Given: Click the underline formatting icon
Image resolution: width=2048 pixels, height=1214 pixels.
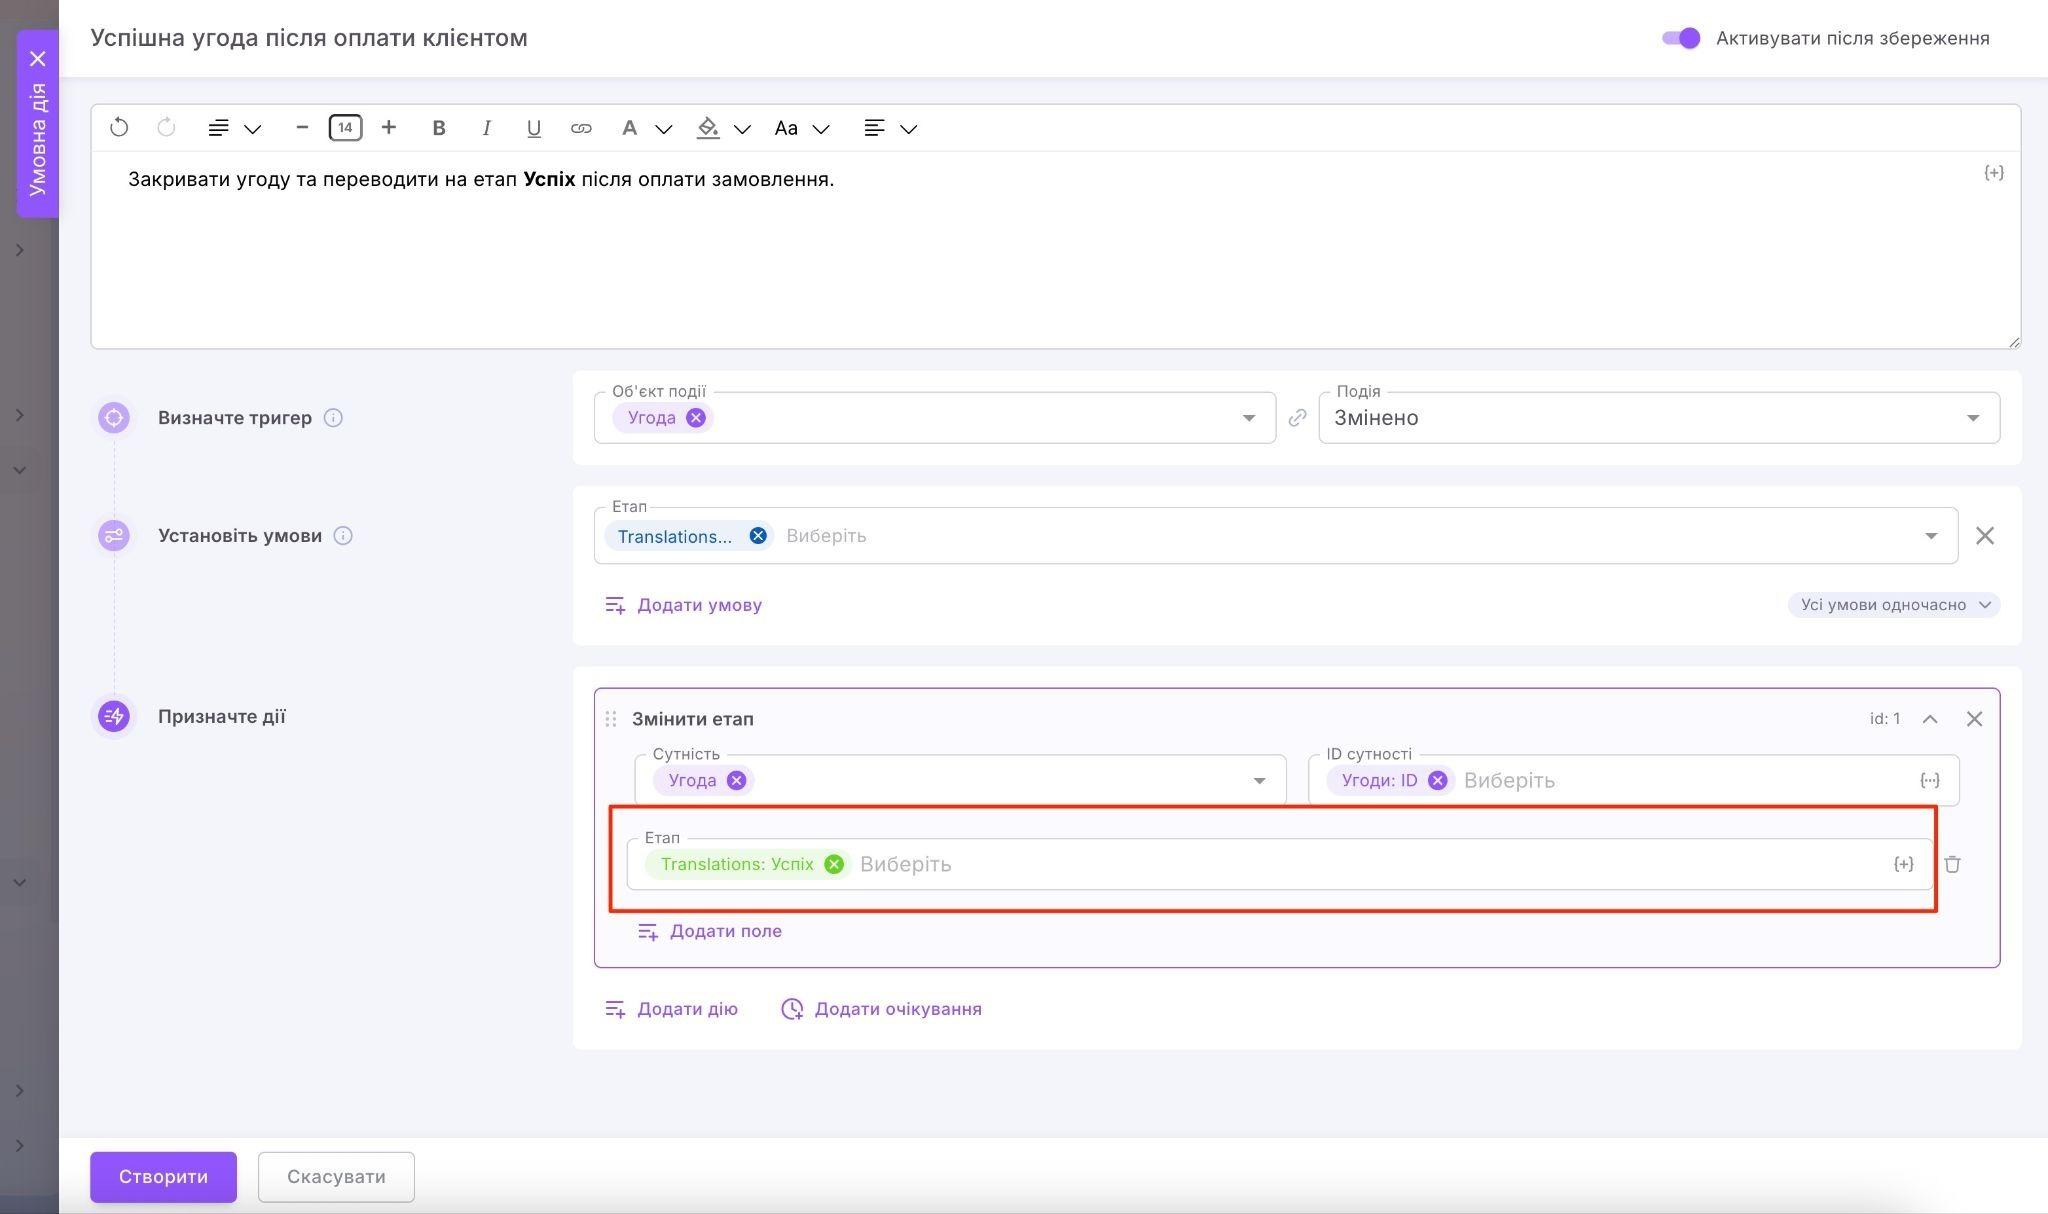Looking at the screenshot, I should (534, 128).
